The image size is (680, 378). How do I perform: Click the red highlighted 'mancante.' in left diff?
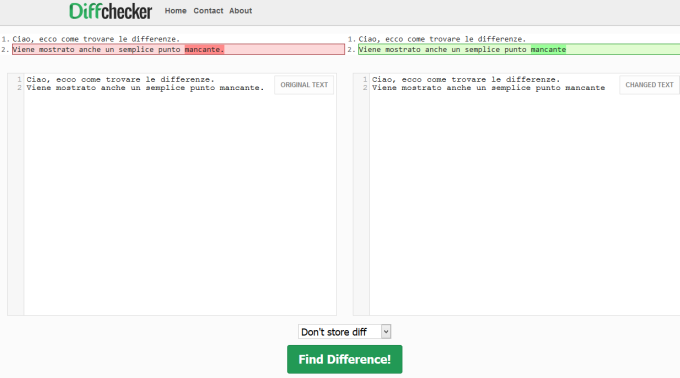tap(204, 49)
